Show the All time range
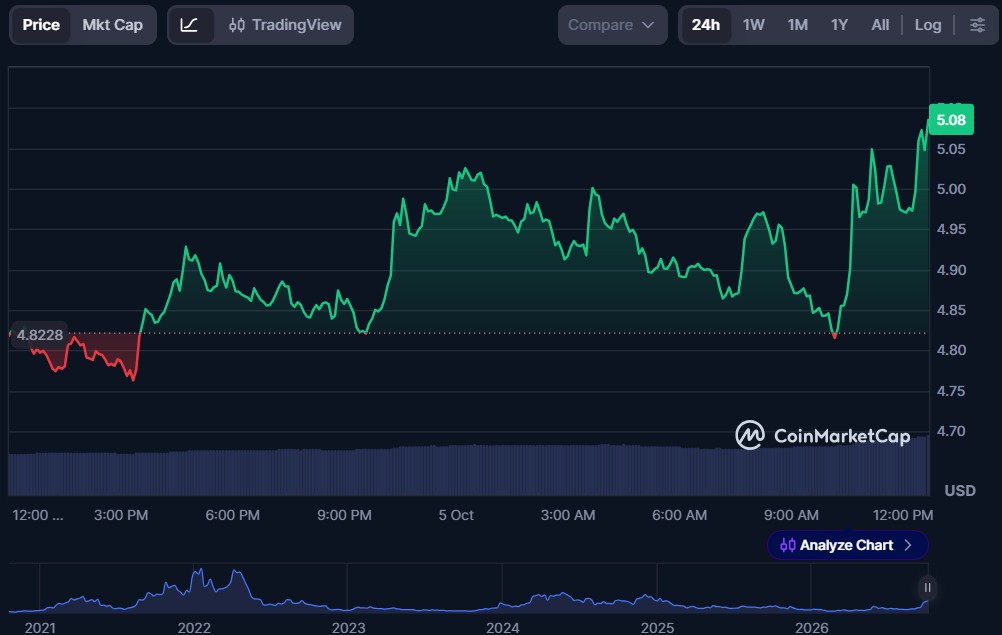 [880, 25]
